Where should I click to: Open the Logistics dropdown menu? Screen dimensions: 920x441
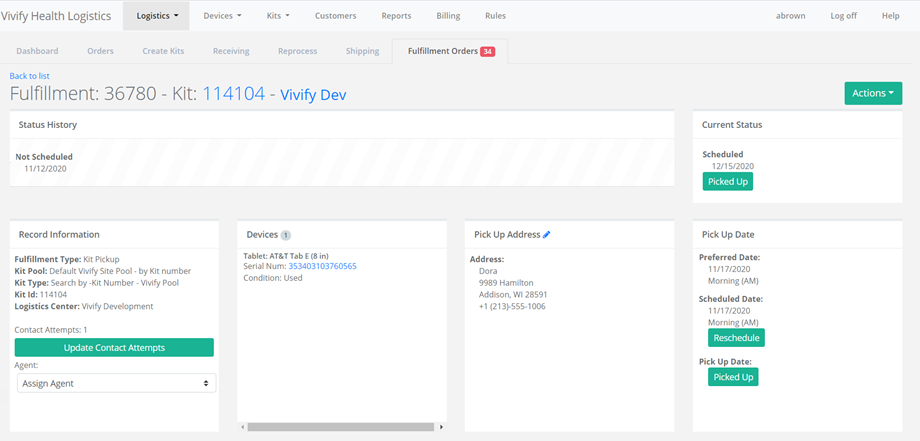158,16
